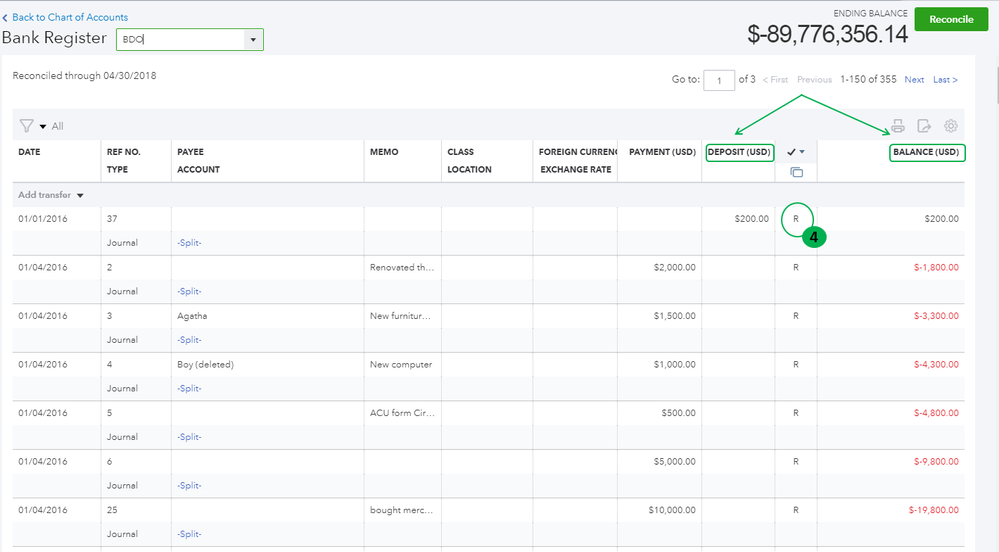This screenshot has height=552, width=999.
Task: Go to the Next page of results
Action: click(914, 80)
